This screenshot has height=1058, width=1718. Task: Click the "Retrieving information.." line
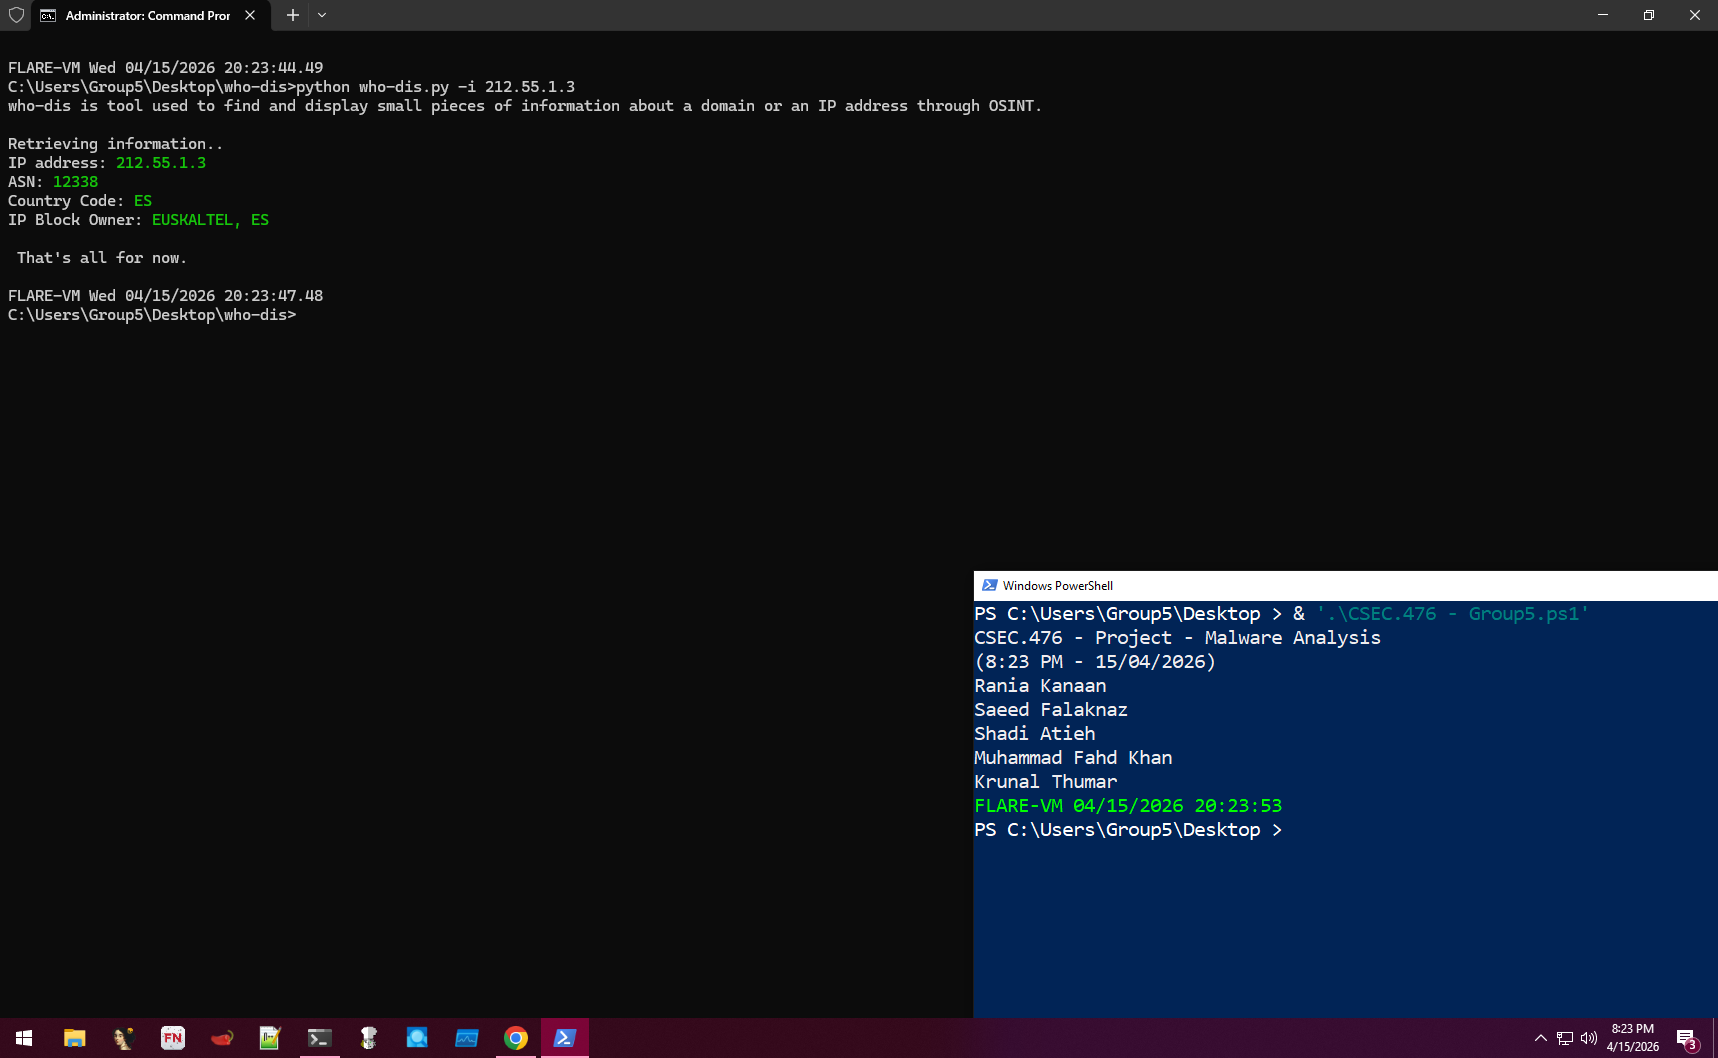click(116, 144)
